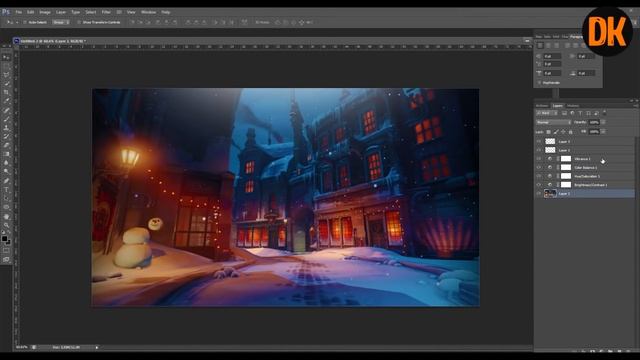Open the Auto-Select Group dropdown
This screenshot has height=360, width=640.
pos(60,22)
